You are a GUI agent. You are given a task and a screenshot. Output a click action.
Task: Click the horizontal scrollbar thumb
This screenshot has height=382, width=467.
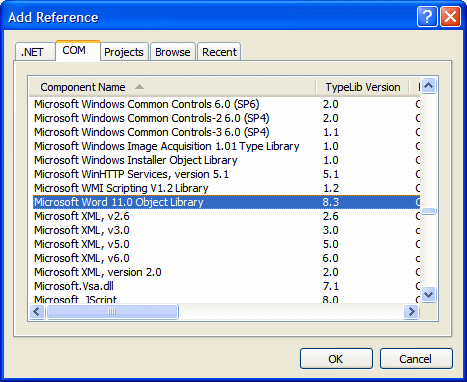click(112, 312)
